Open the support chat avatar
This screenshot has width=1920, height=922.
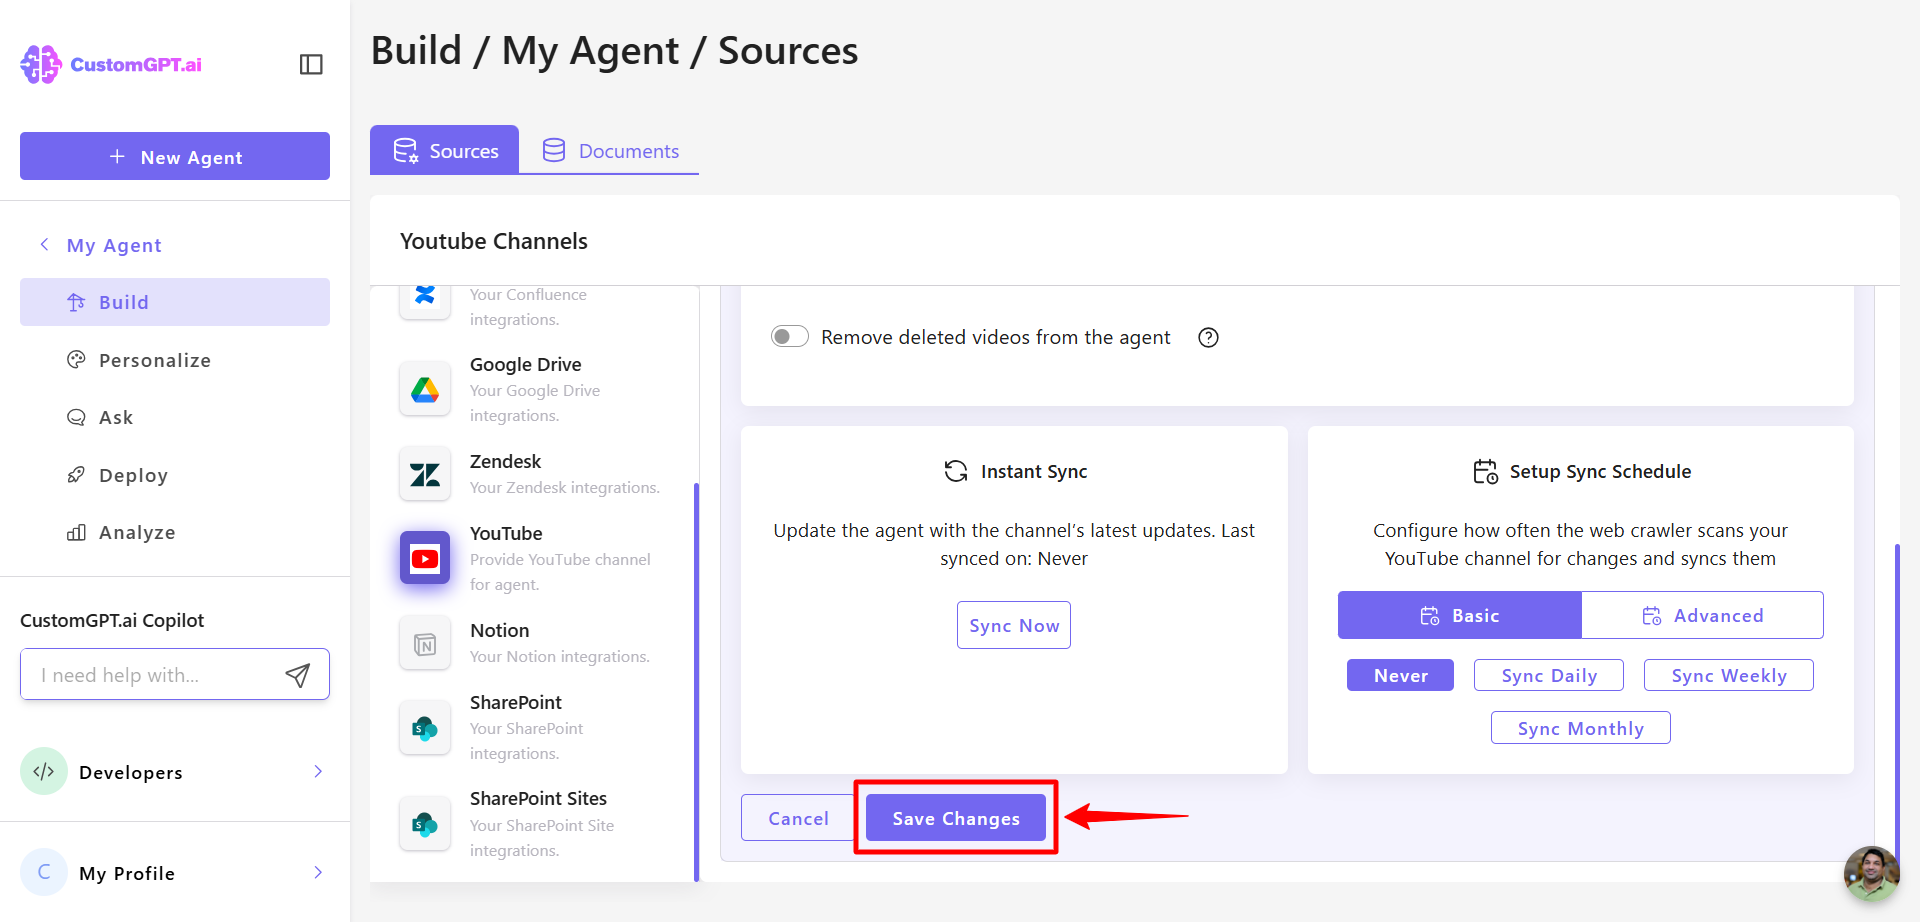[x=1871, y=873]
